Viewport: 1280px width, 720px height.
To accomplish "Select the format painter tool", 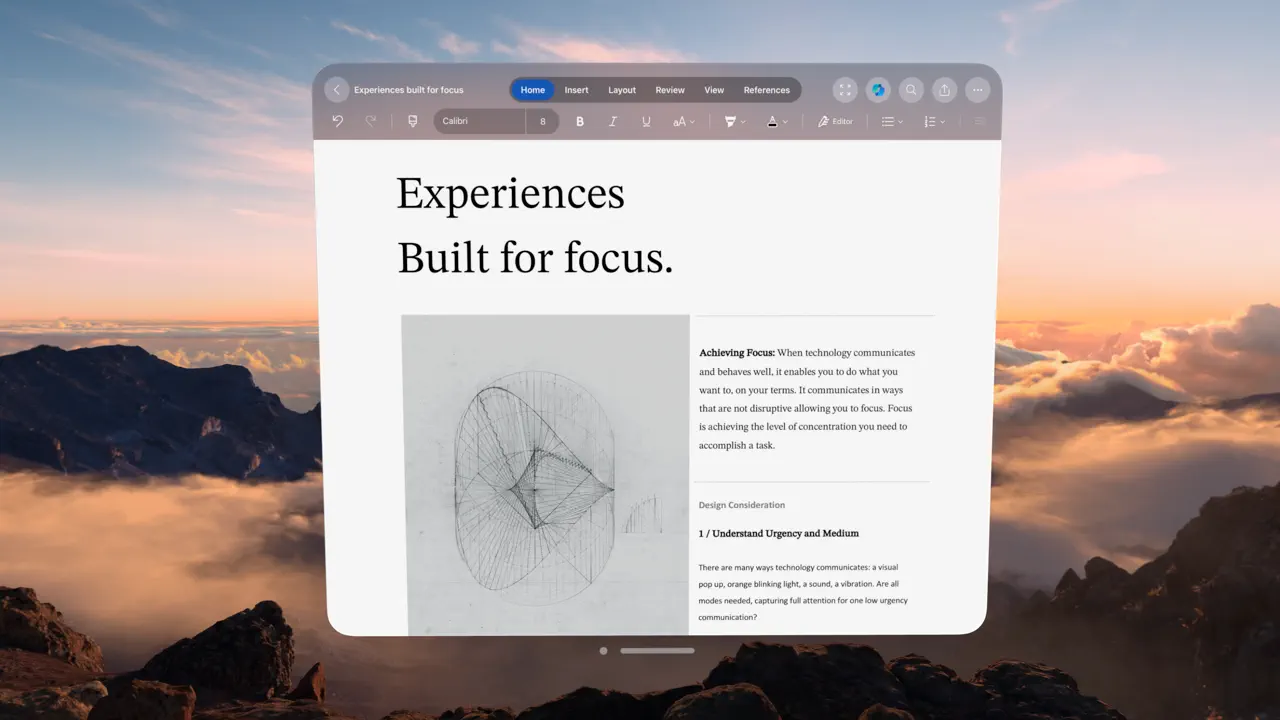I will pyautogui.click(x=412, y=121).
